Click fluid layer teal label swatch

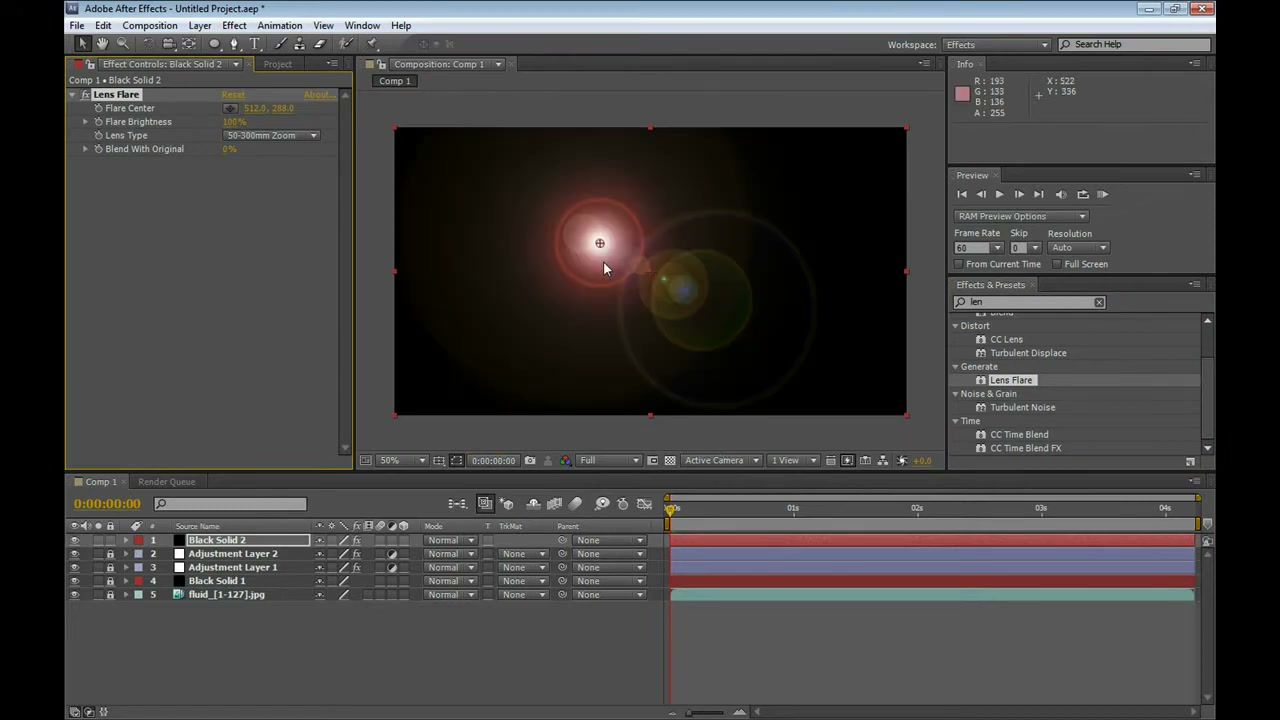click(138, 595)
